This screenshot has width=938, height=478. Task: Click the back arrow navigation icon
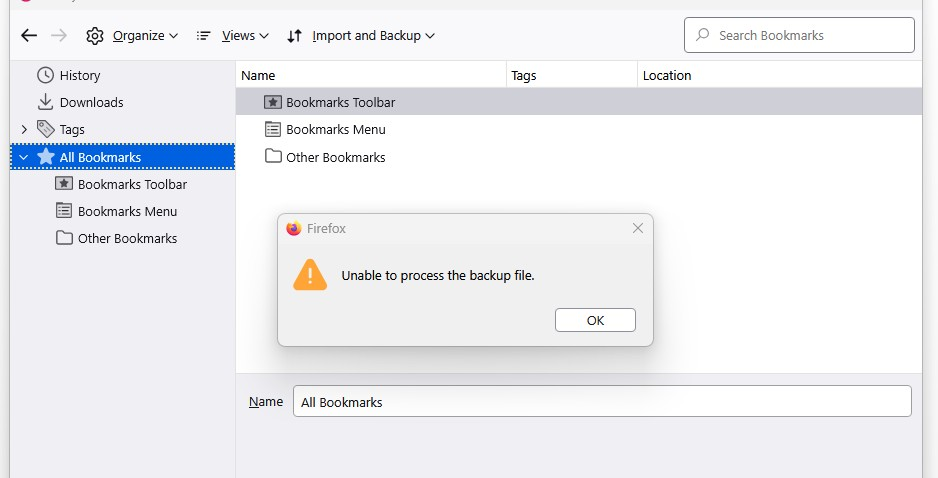click(29, 36)
